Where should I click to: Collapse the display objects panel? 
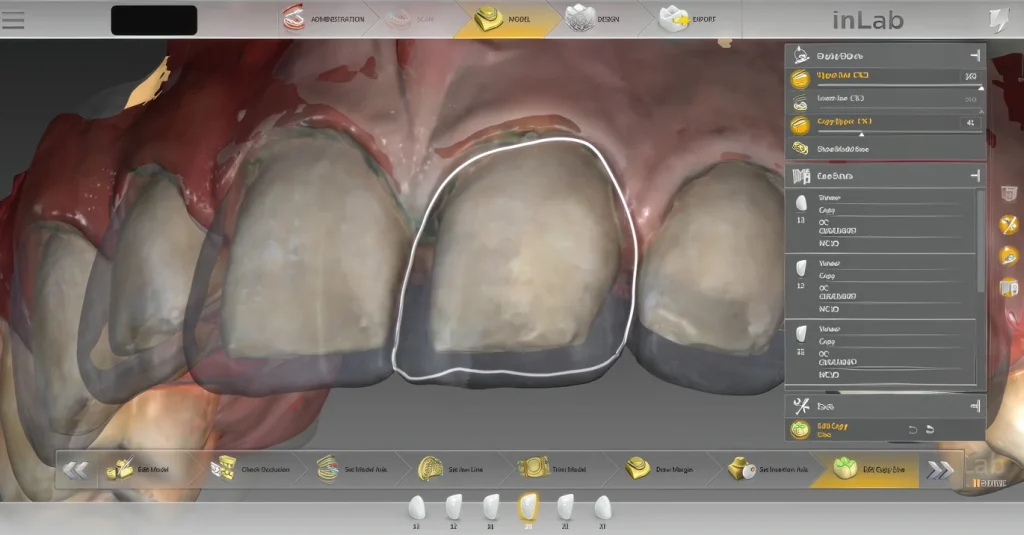(973, 56)
